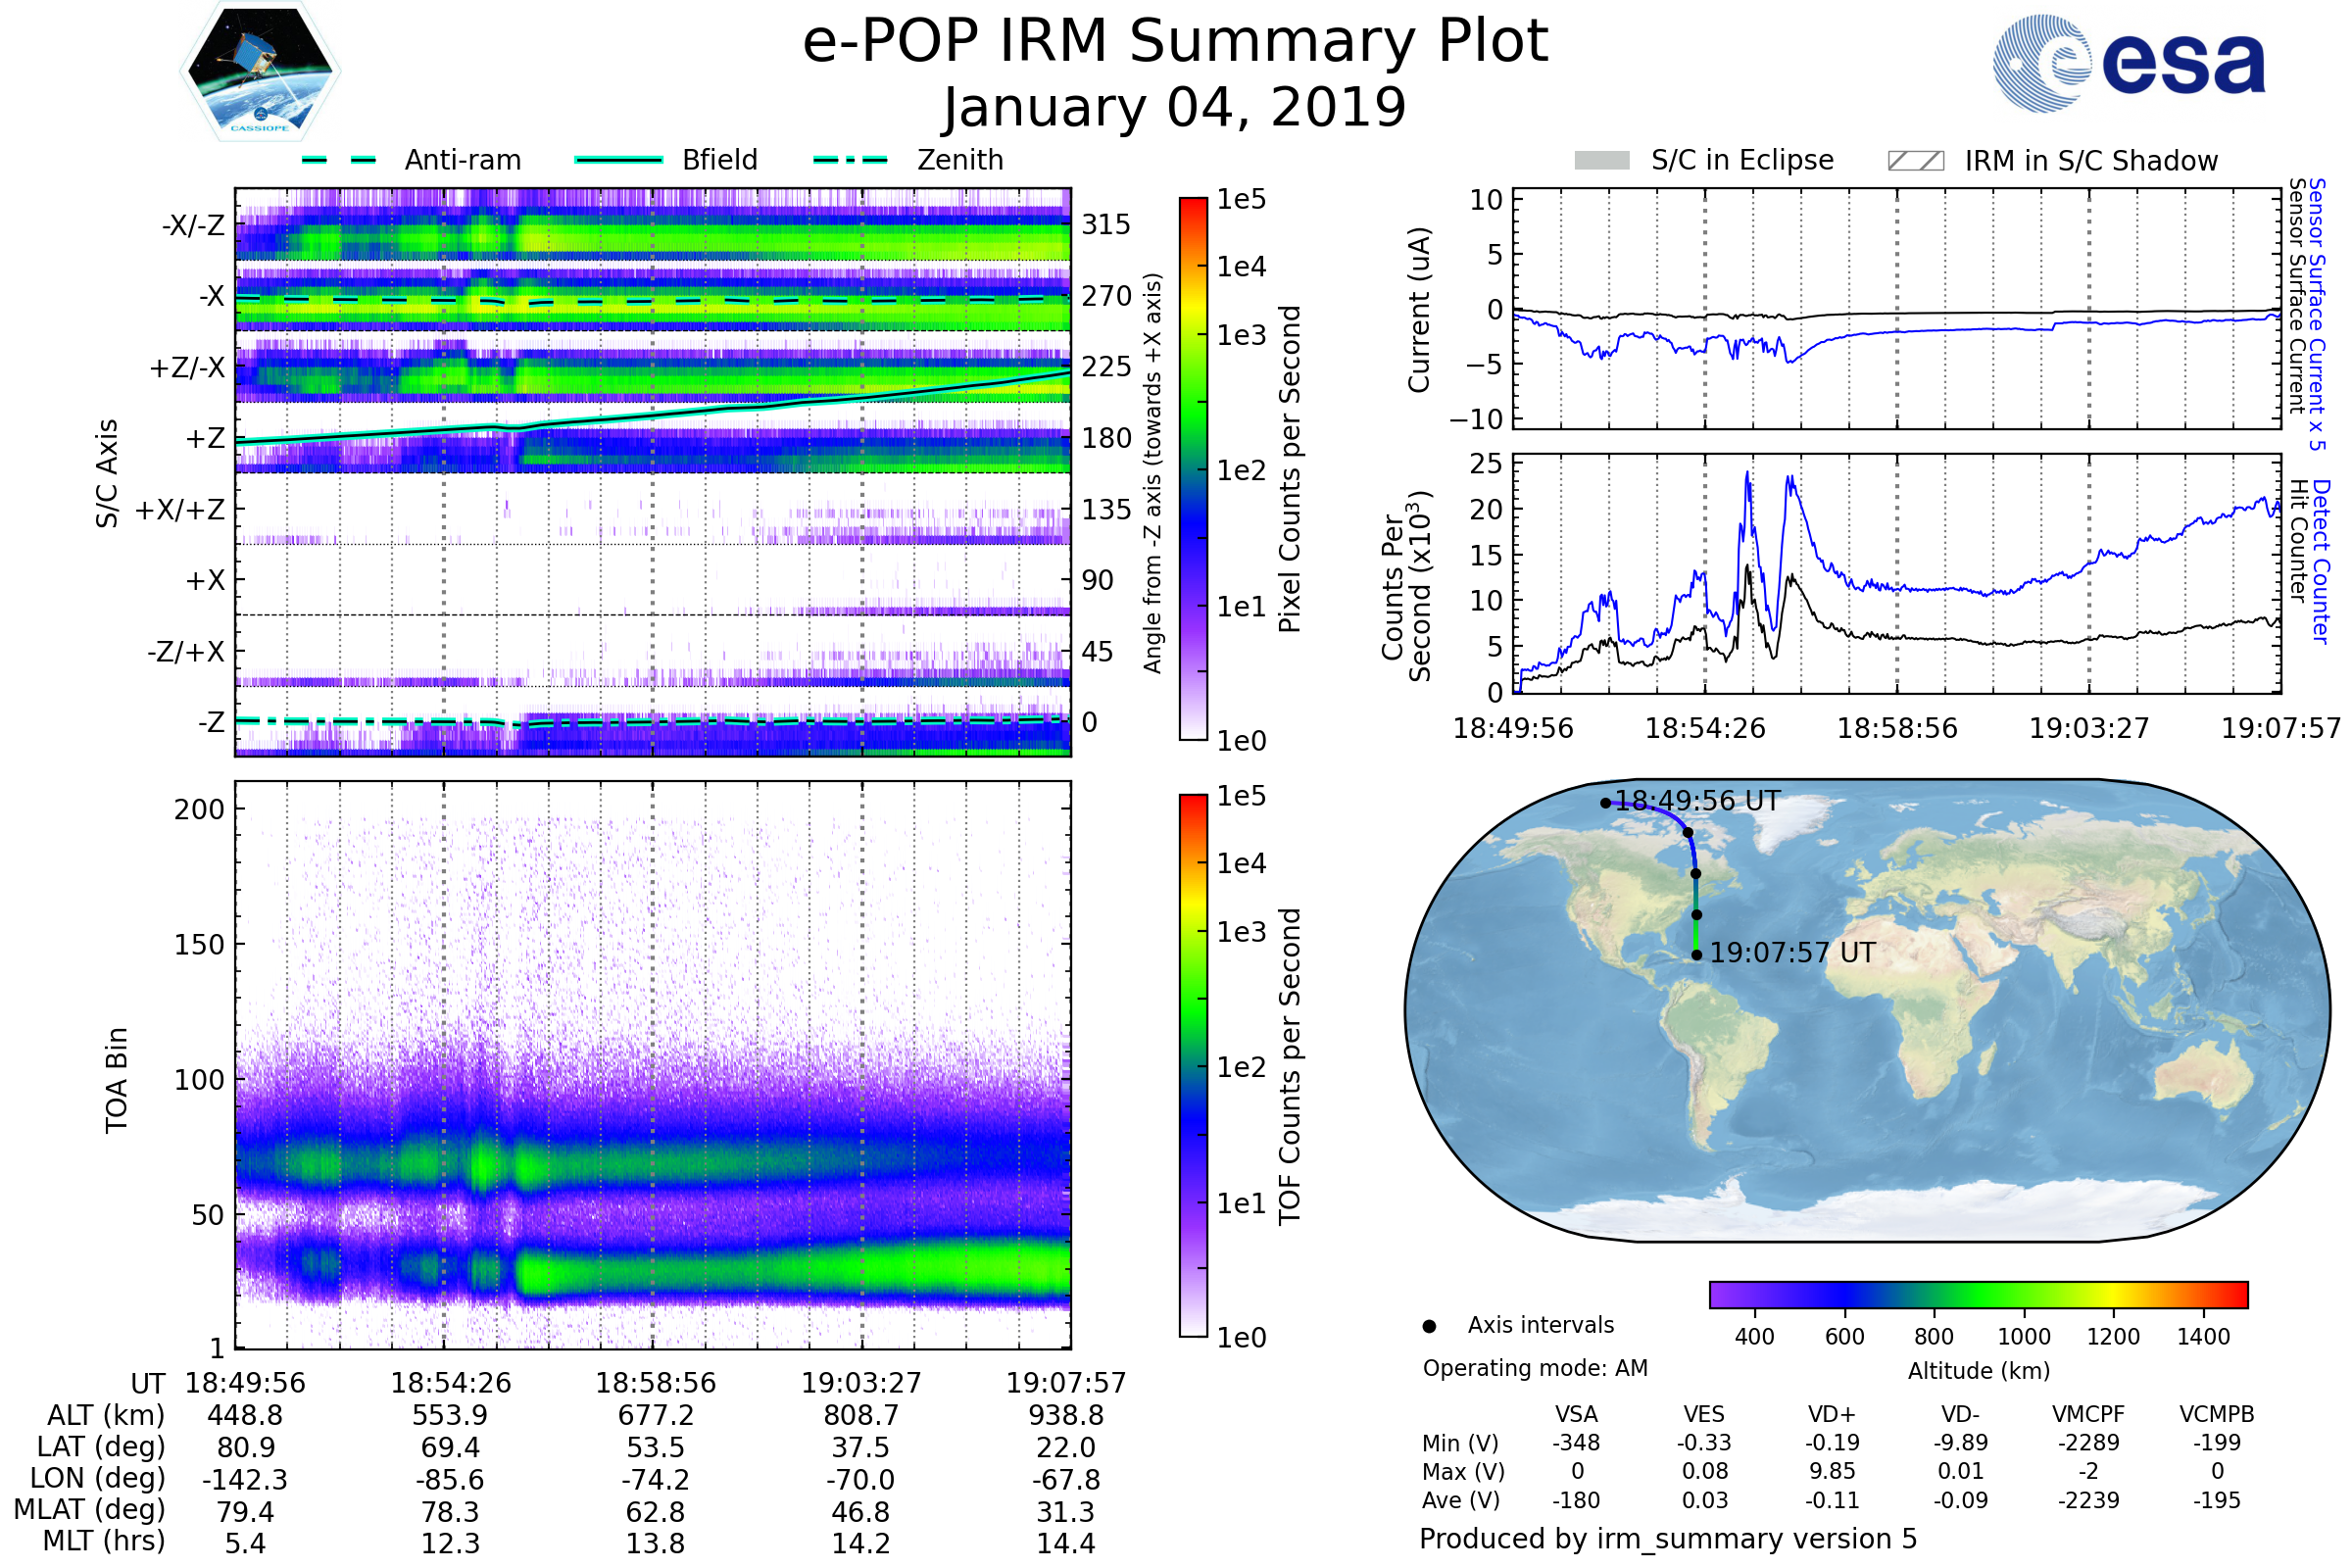This screenshot has height=1568, width=2352.
Task: Click the Zenith dash-dot legend line
Action: point(851,160)
